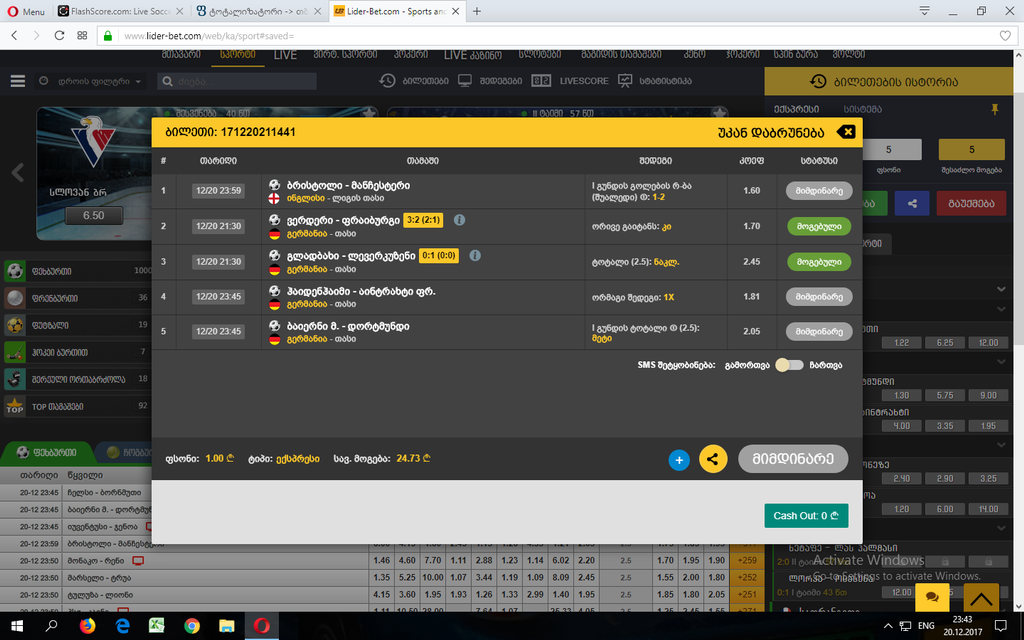This screenshot has width=1024, height=640.
Task: Click the 6.50 odds button on banner
Action: (x=93, y=216)
